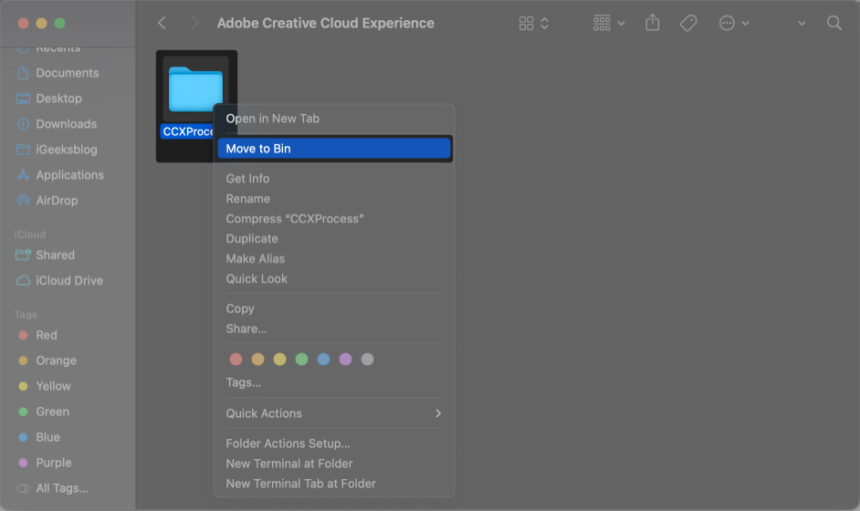
Task: Go back with the left arrow
Action: [x=162, y=23]
